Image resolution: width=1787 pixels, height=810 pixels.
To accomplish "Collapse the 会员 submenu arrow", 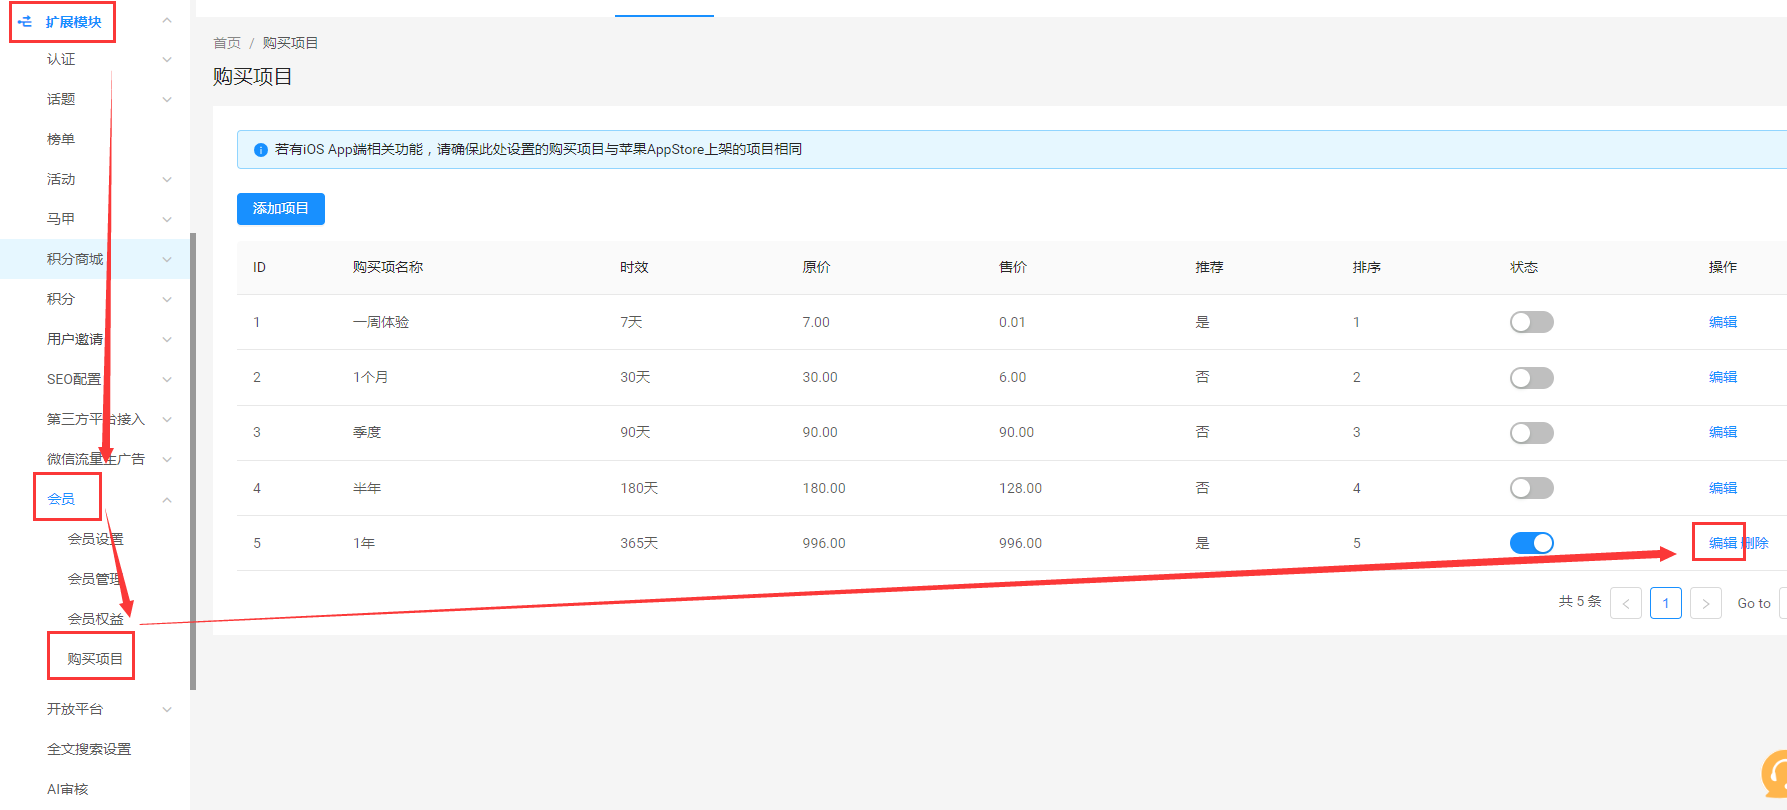I will (x=167, y=500).
